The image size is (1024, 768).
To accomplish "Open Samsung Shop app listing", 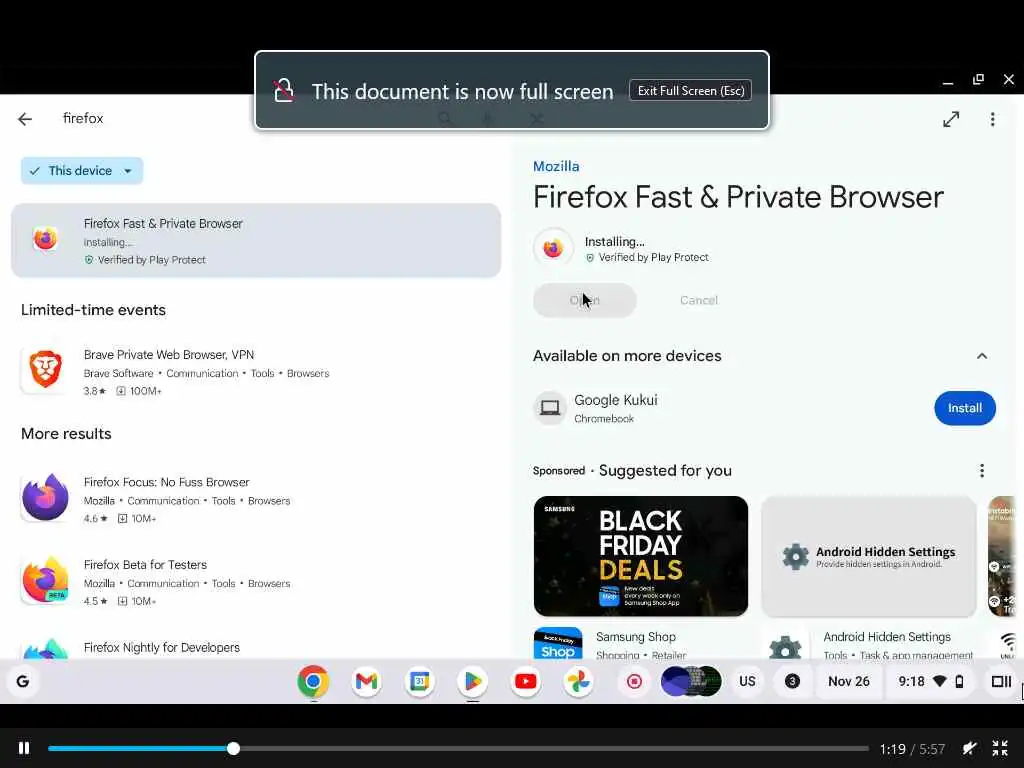I will 641,644.
